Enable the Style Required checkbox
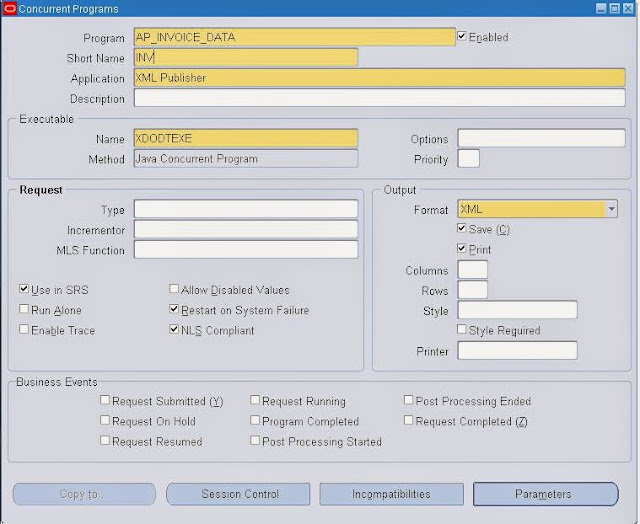This screenshot has height=524, width=640. [462, 329]
